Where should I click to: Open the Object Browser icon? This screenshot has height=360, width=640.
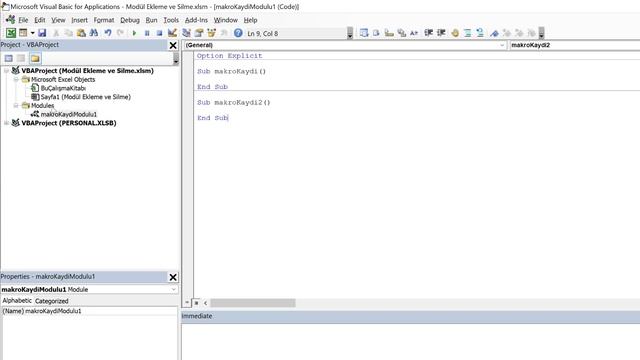[x=211, y=33]
